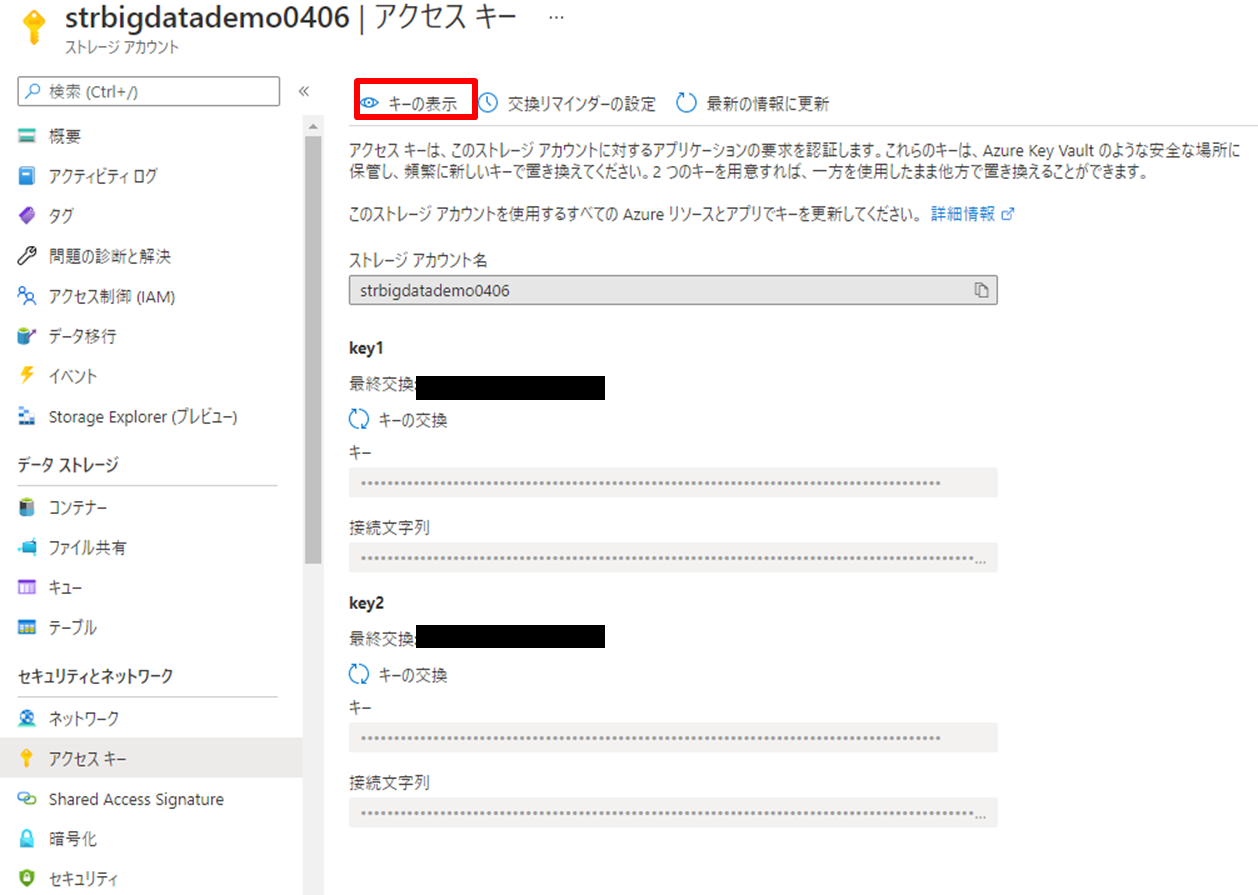1258x895 pixels.
Task: Click the key2 キー masked field
Action: [673, 737]
